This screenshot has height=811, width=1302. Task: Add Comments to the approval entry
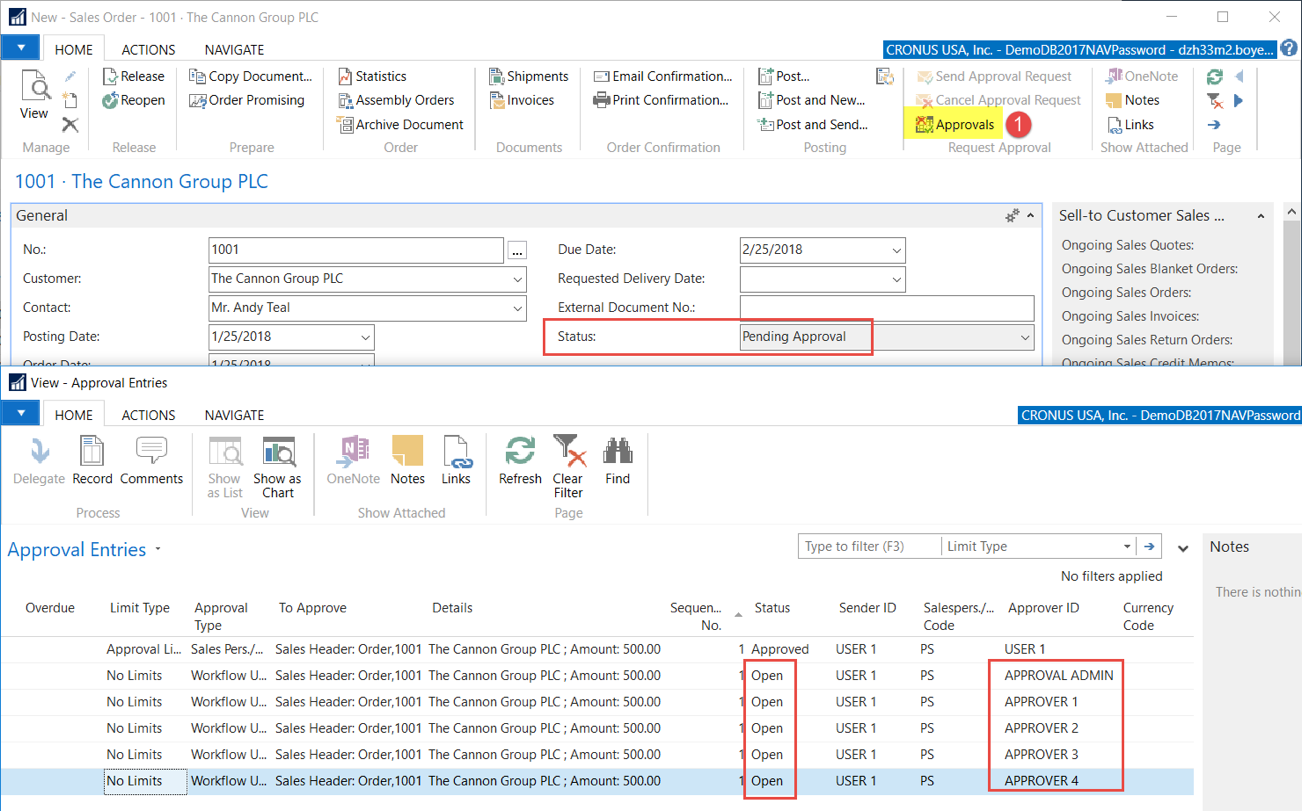click(151, 462)
